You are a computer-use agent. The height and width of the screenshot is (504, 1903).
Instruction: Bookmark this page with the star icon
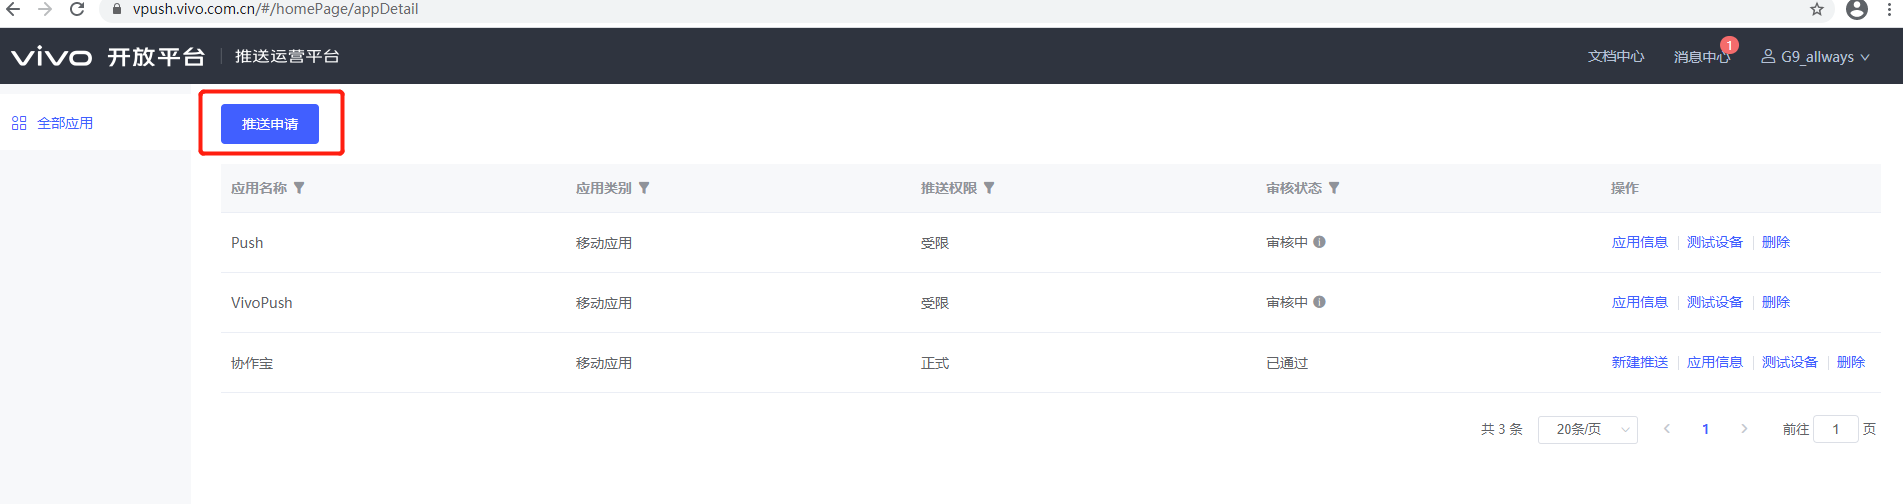click(x=1817, y=9)
